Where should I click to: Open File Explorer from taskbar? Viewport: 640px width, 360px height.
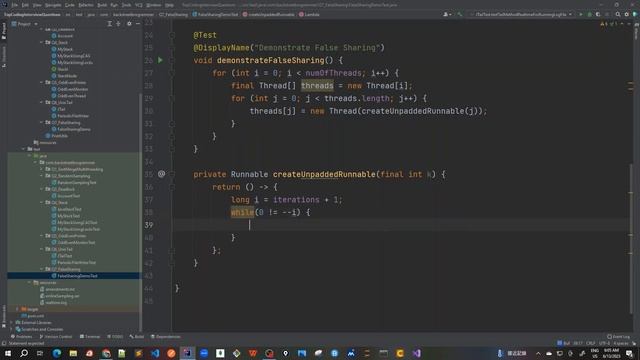(73, 353)
